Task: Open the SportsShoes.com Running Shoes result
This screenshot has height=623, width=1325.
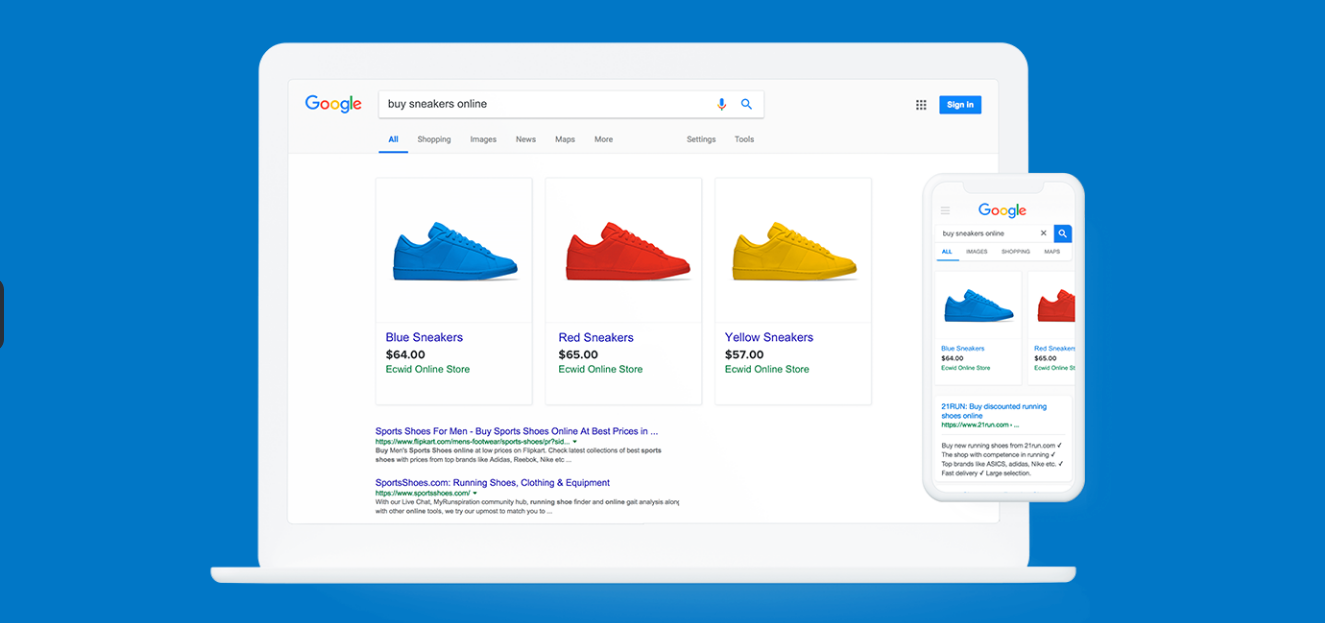Action: [492, 483]
